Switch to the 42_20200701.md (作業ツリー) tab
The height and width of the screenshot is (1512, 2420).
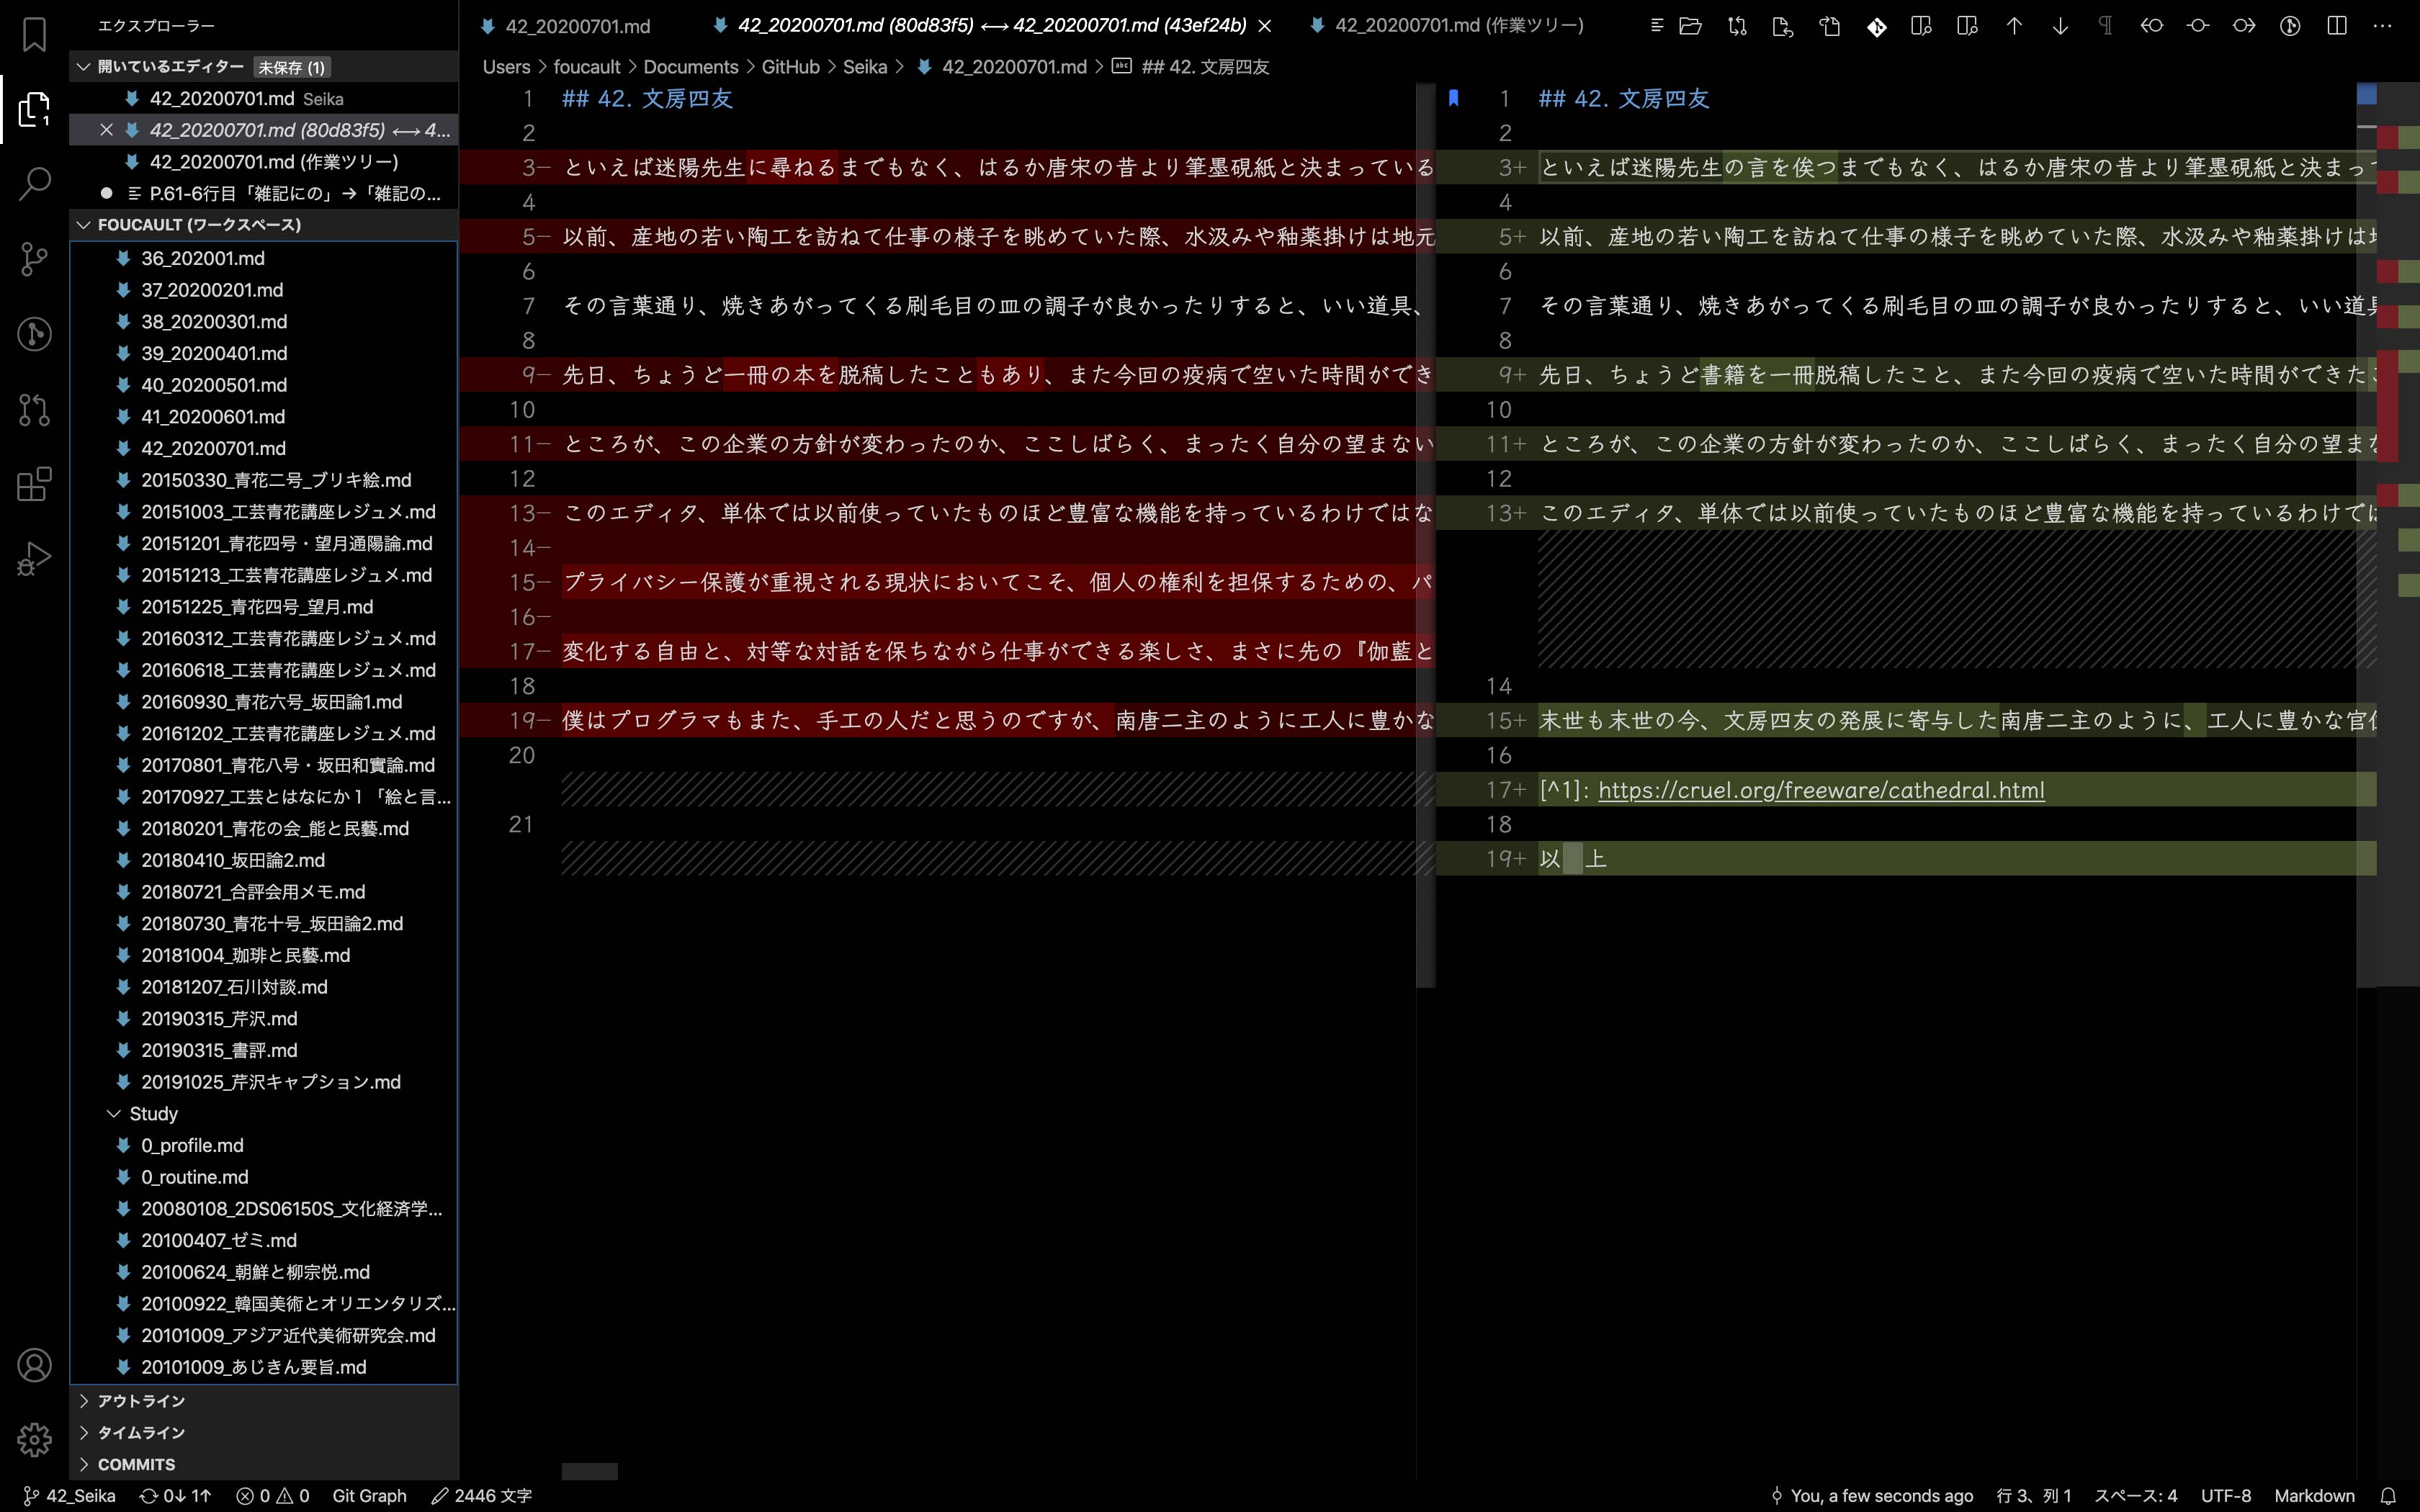(x=1447, y=26)
